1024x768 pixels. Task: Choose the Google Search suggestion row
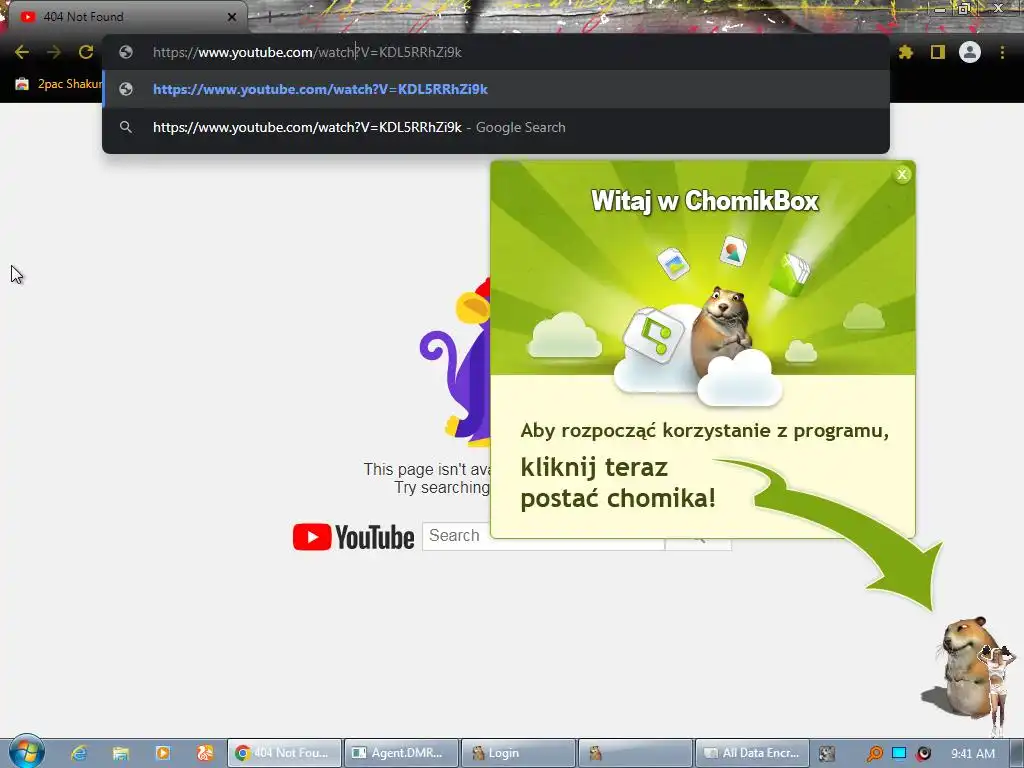(x=496, y=127)
